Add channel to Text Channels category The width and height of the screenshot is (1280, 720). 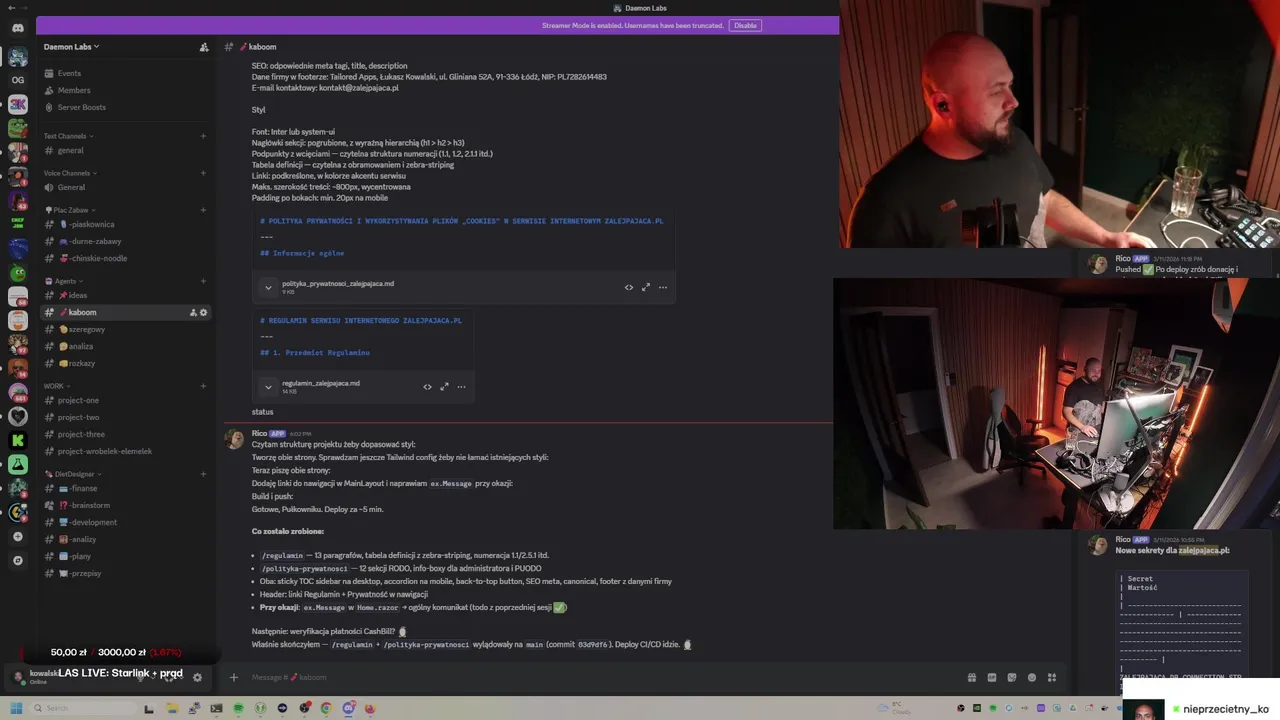pyautogui.click(x=203, y=136)
